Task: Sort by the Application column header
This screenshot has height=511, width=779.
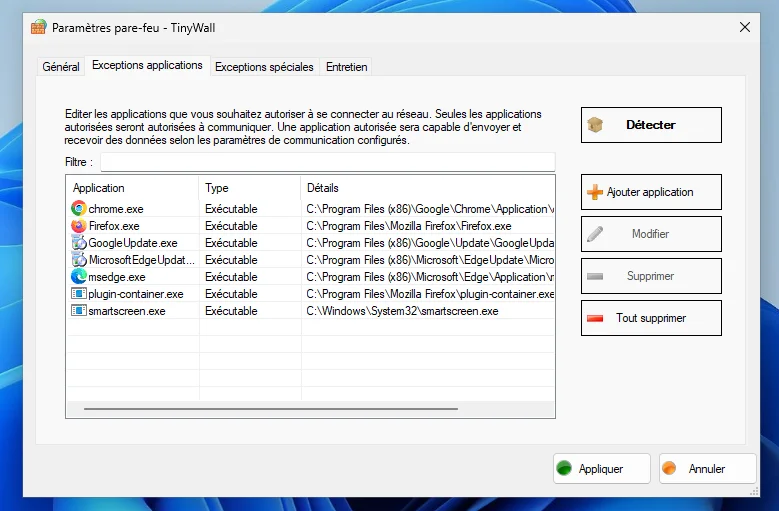Action: click(x=132, y=188)
